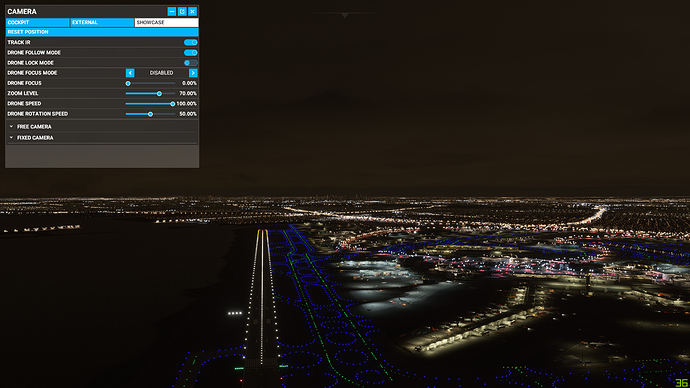Pop out the Camera panel window
The width and height of the screenshot is (690, 388).
pos(182,11)
